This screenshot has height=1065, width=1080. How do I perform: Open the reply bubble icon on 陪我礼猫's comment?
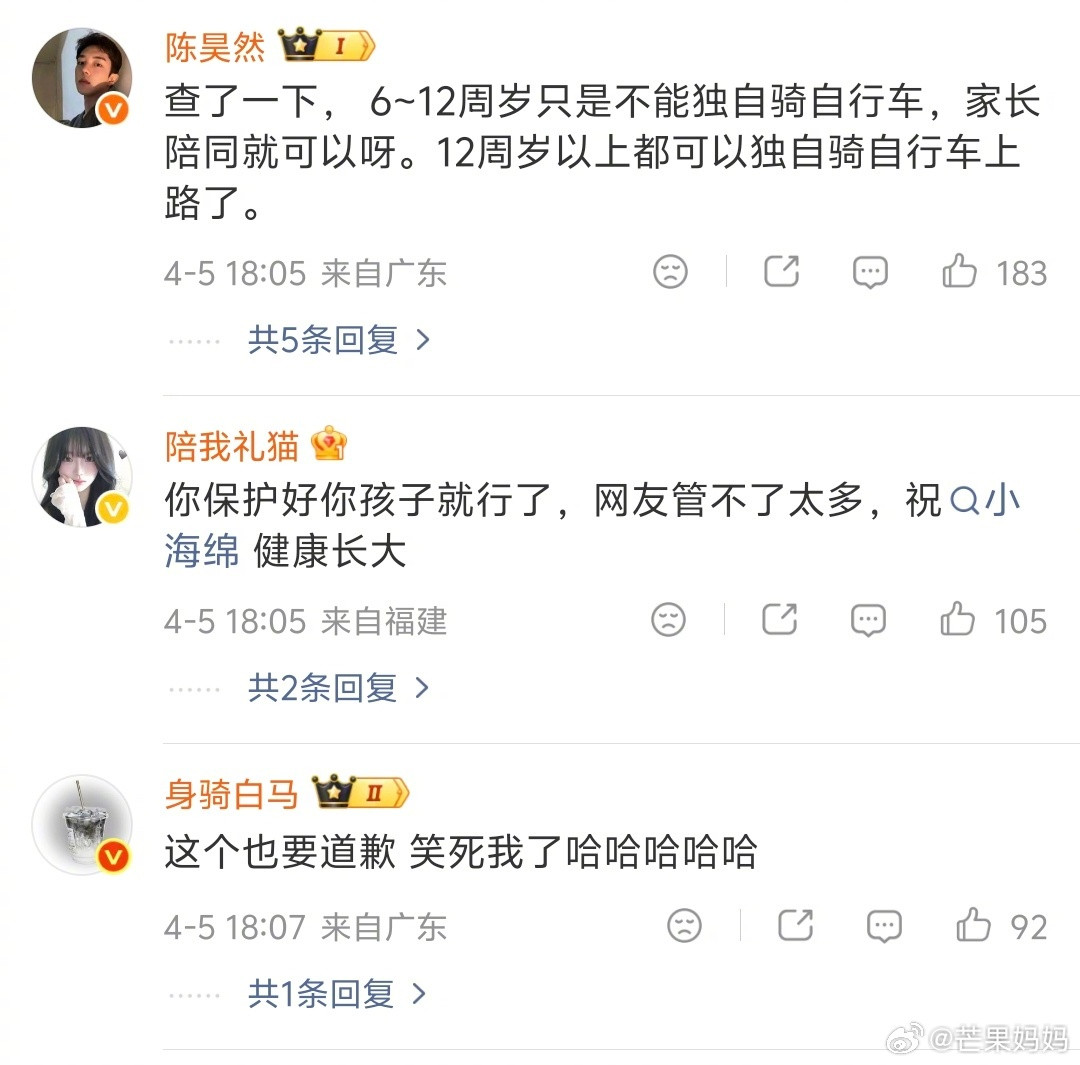[869, 620]
